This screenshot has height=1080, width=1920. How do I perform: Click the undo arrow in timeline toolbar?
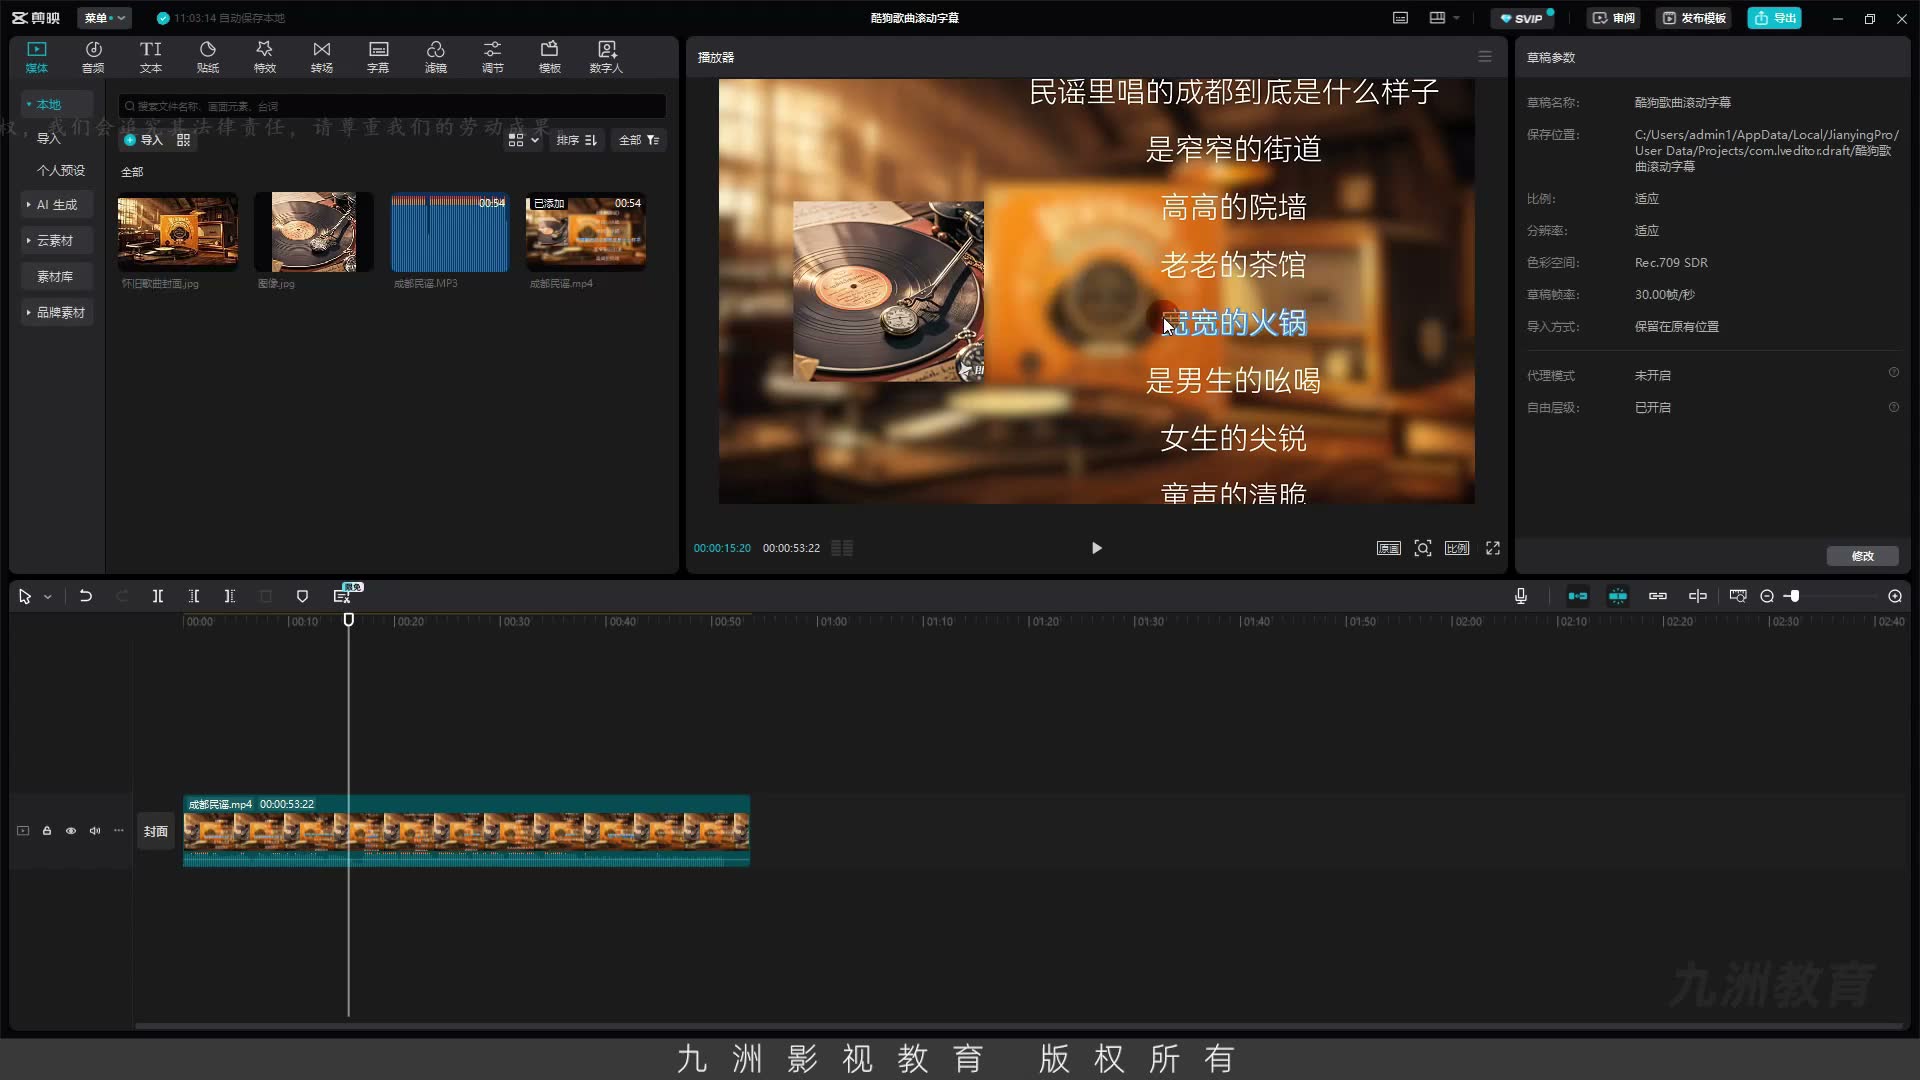point(86,596)
